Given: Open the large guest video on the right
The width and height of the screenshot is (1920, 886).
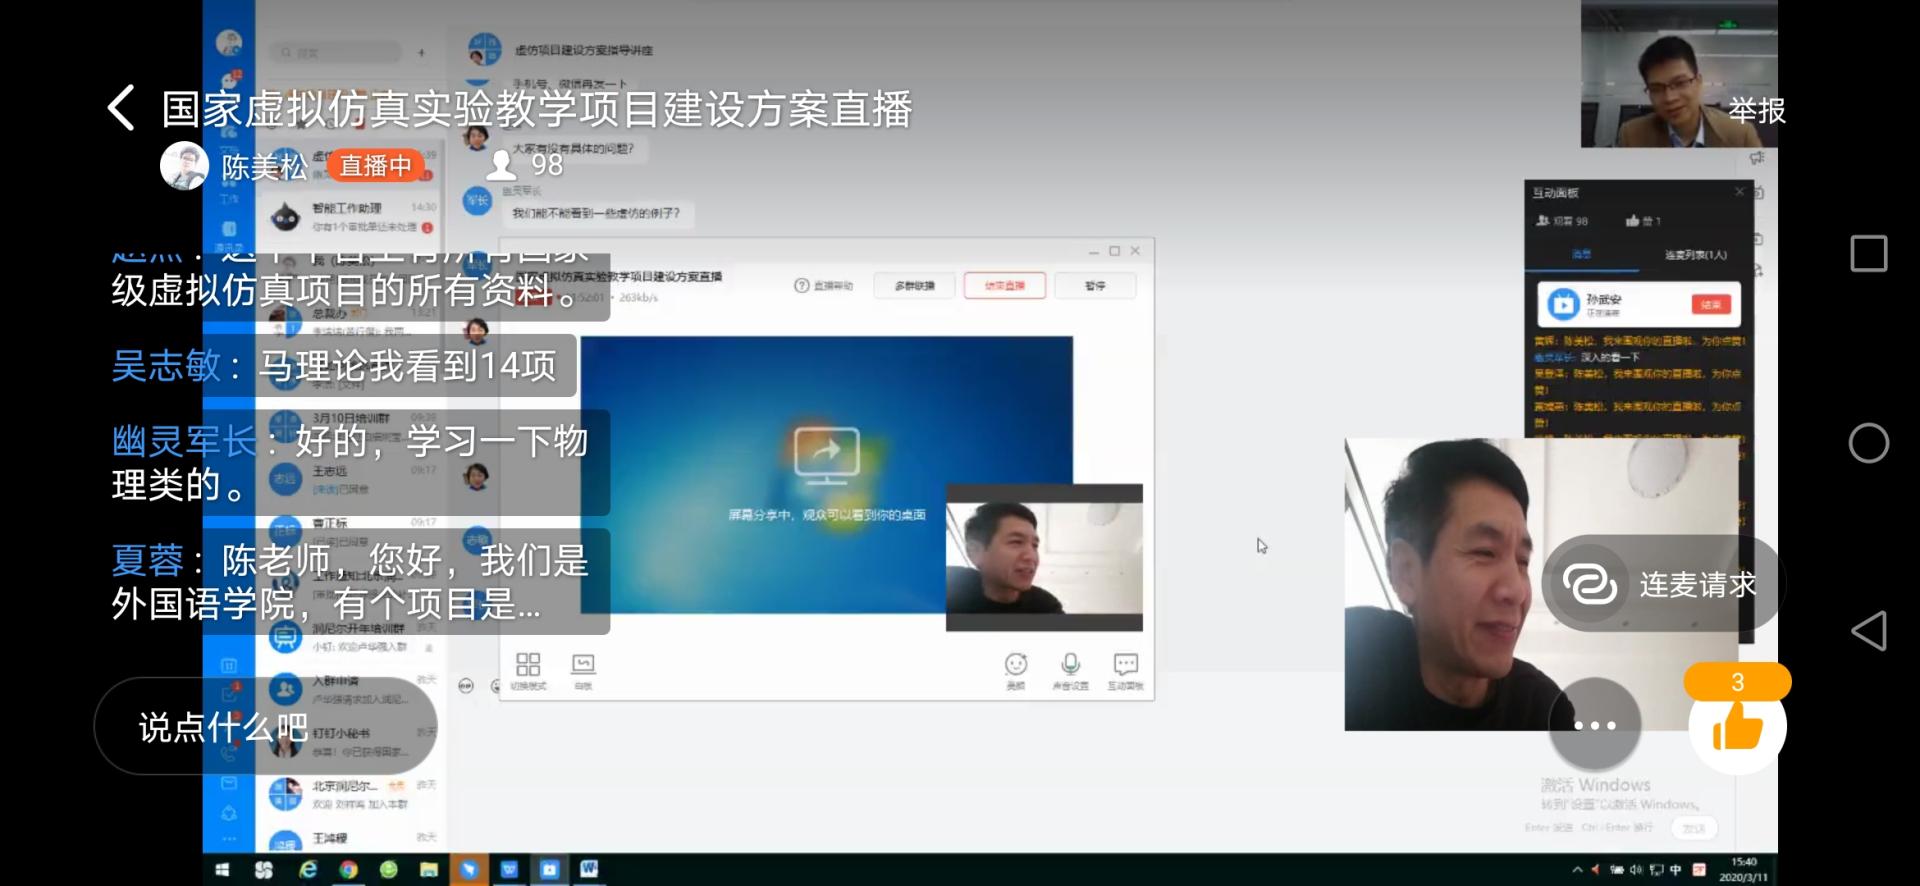Looking at the screenshot, I should (1543, 584).
